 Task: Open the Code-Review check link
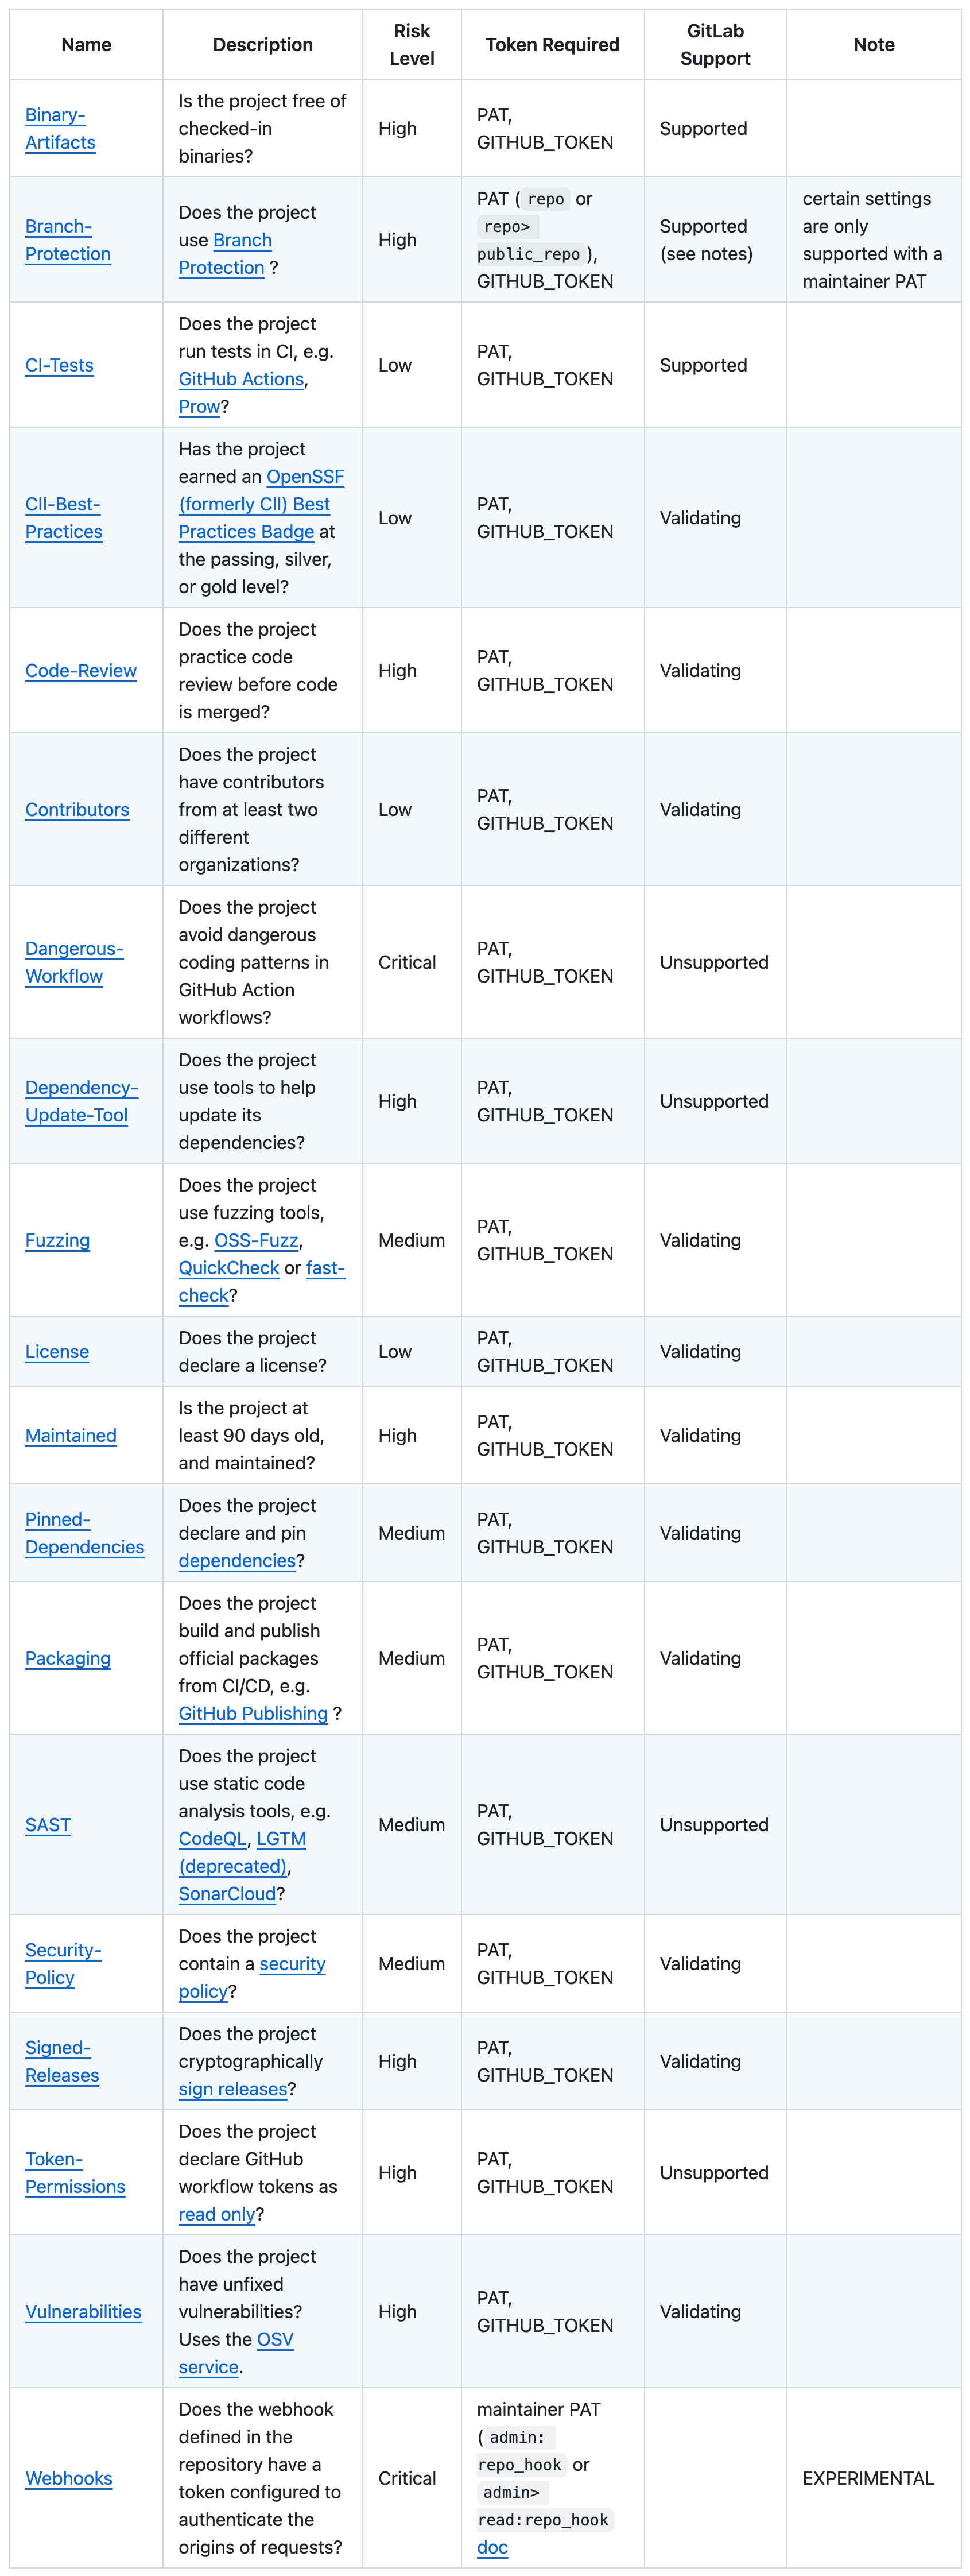point(81,671)
